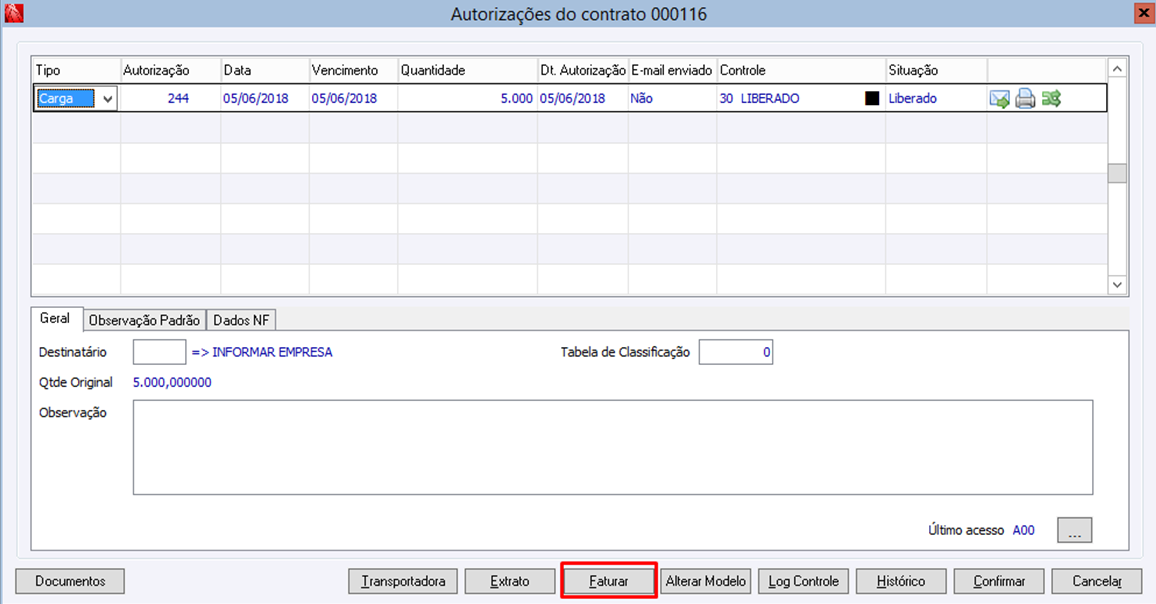Open the Tipo dropdown showing Carga
This screenshot has width=1156, height=604.
click(x=107, y=98)
